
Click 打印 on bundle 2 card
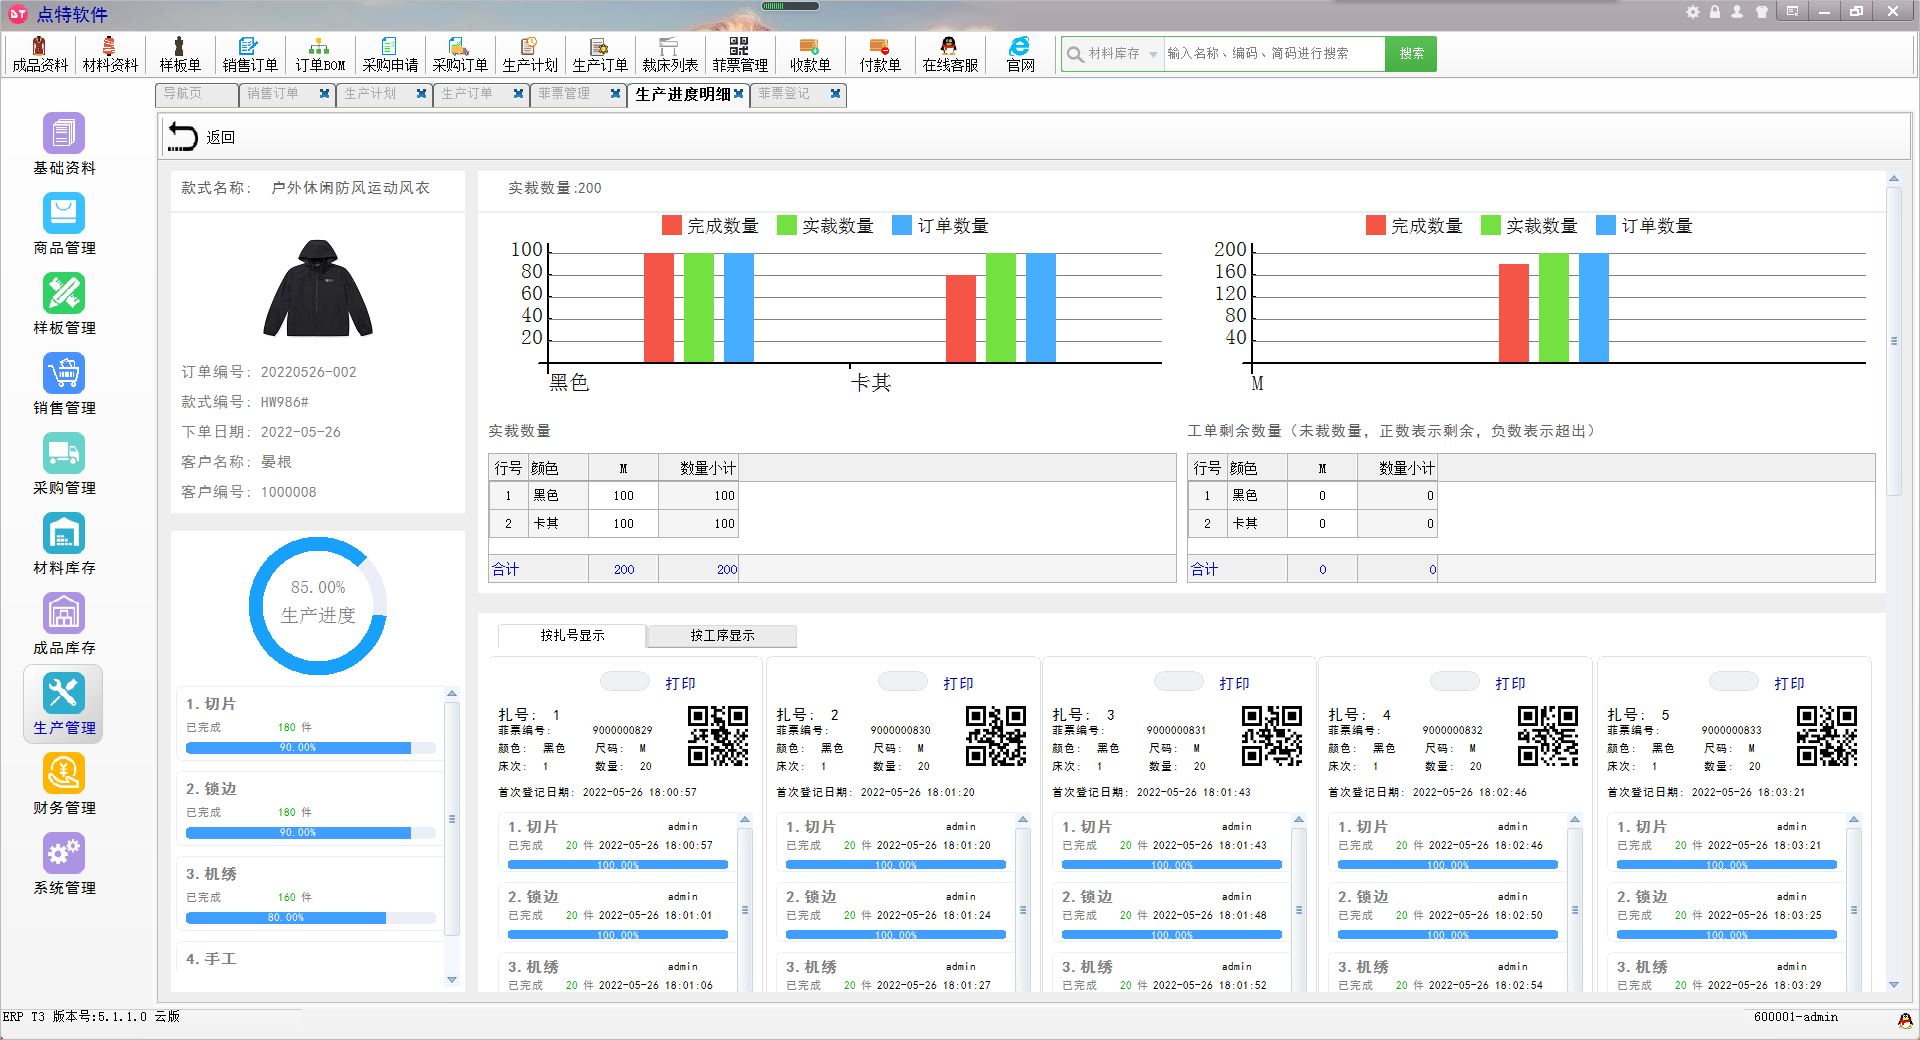tap(958, 684)
